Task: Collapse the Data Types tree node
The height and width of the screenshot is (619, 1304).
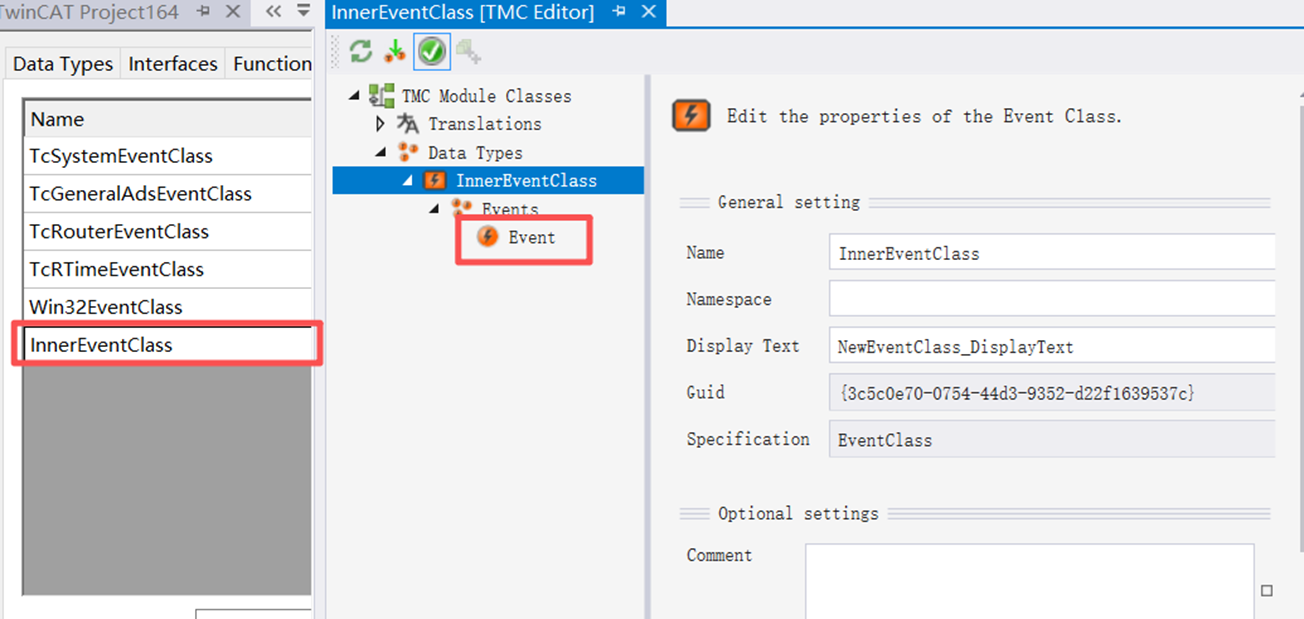Action: pyautogui.click(x=381, y=153)
